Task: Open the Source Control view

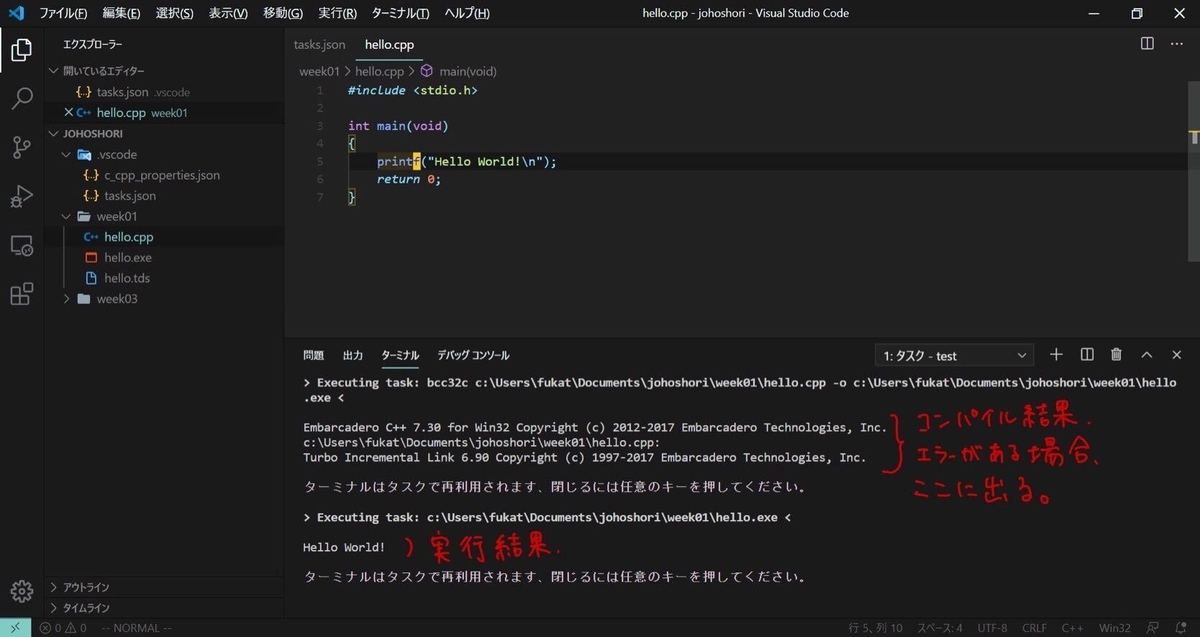Action: [21, 148]
